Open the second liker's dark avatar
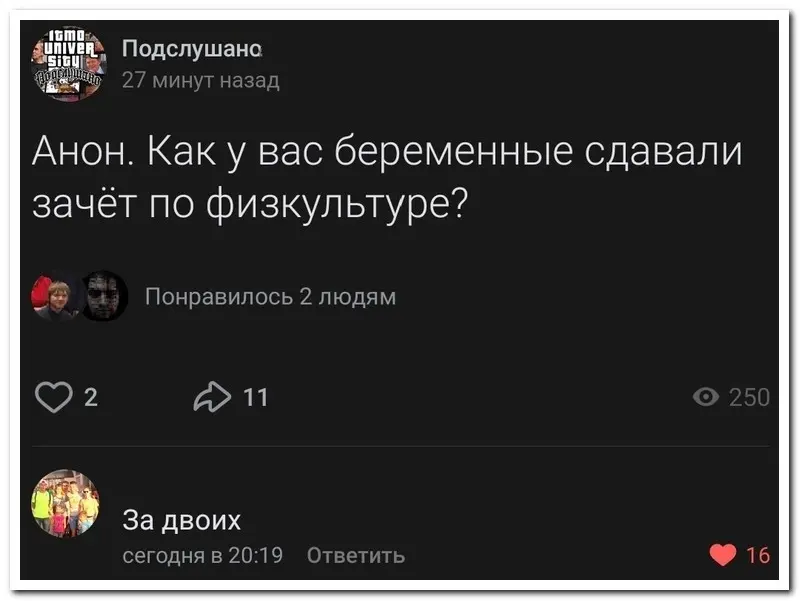Screen dimensions: 800x601 click(x=103, y=296)
